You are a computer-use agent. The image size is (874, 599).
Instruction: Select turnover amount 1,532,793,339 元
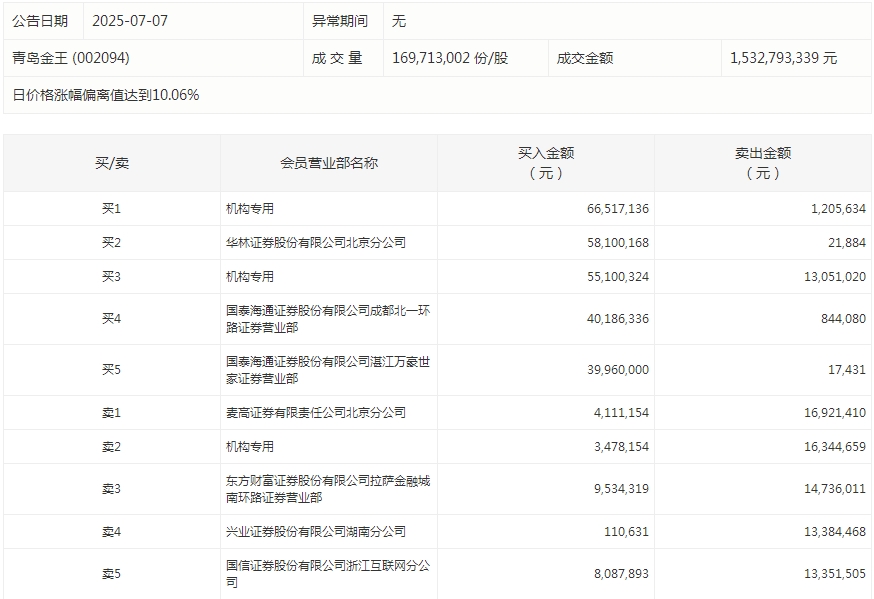tap(783, 58)
